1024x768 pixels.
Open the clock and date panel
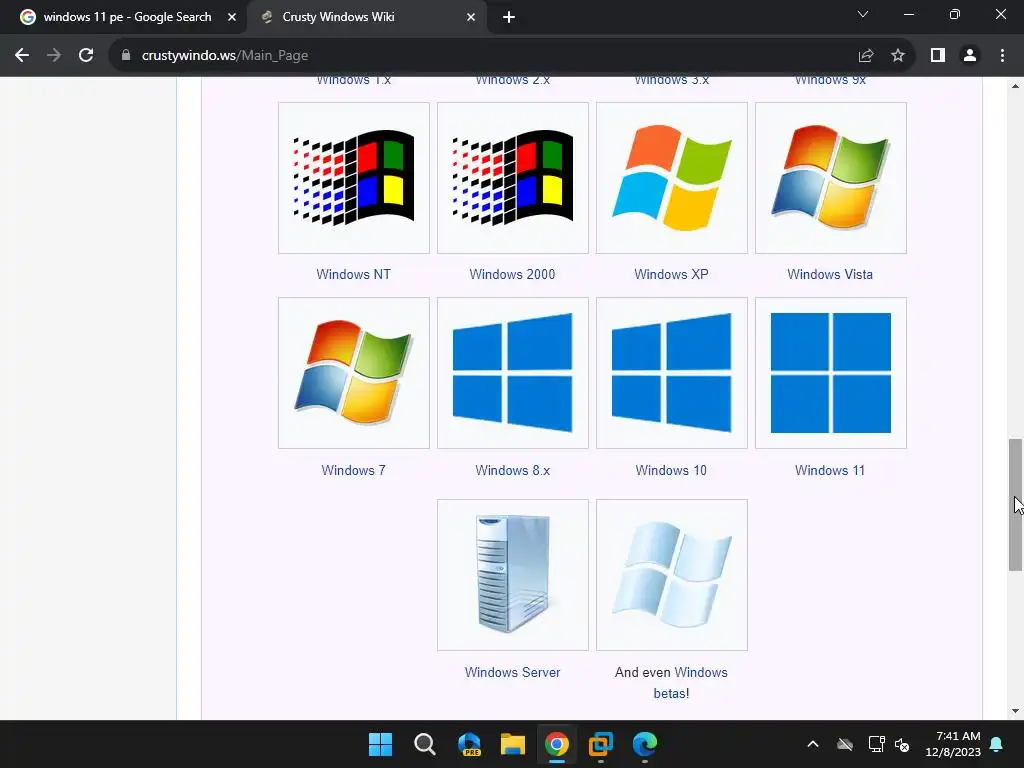pos(953,744)
